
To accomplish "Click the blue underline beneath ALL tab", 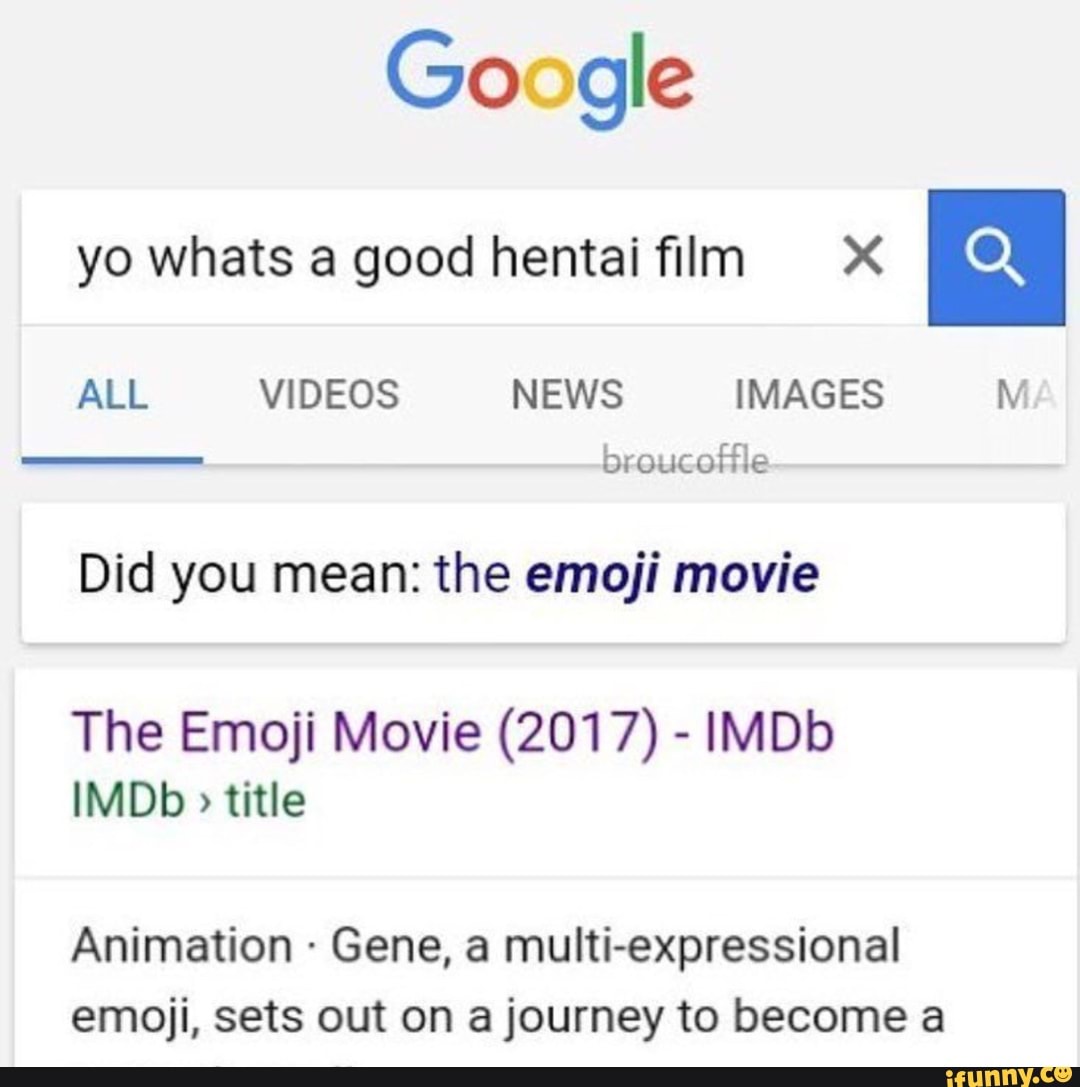I will [112, 460].
